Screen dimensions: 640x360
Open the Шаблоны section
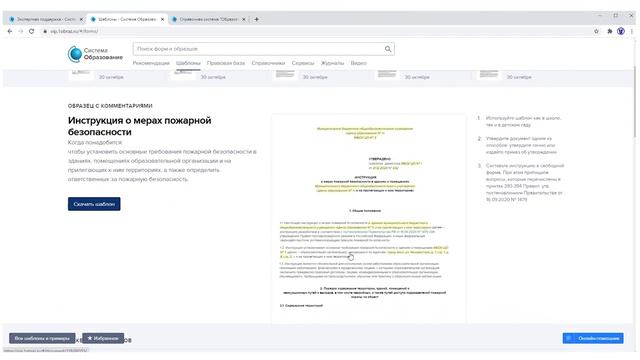pyautogui.click(x=188, y=63)
